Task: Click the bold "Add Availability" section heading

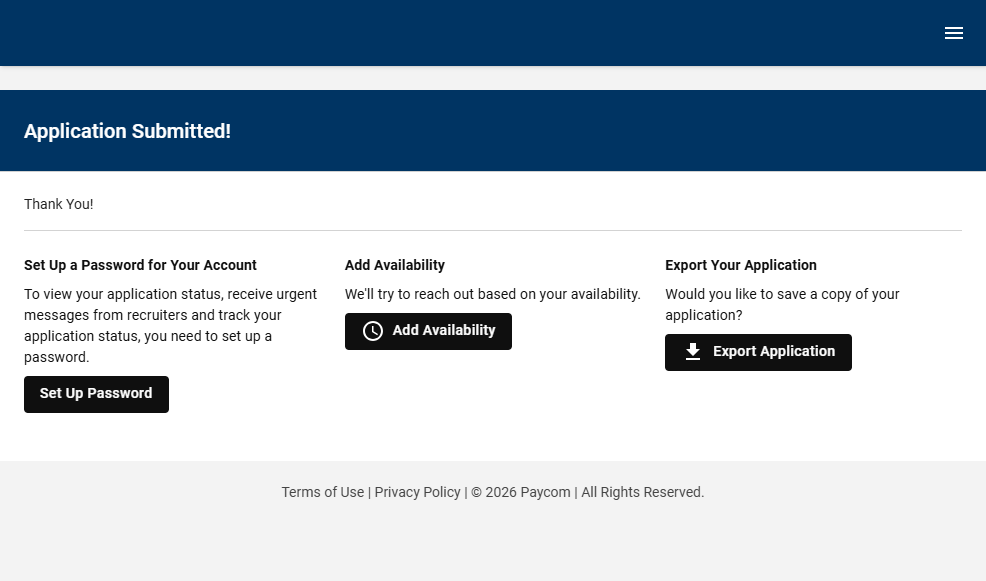Action: point(394,265)
